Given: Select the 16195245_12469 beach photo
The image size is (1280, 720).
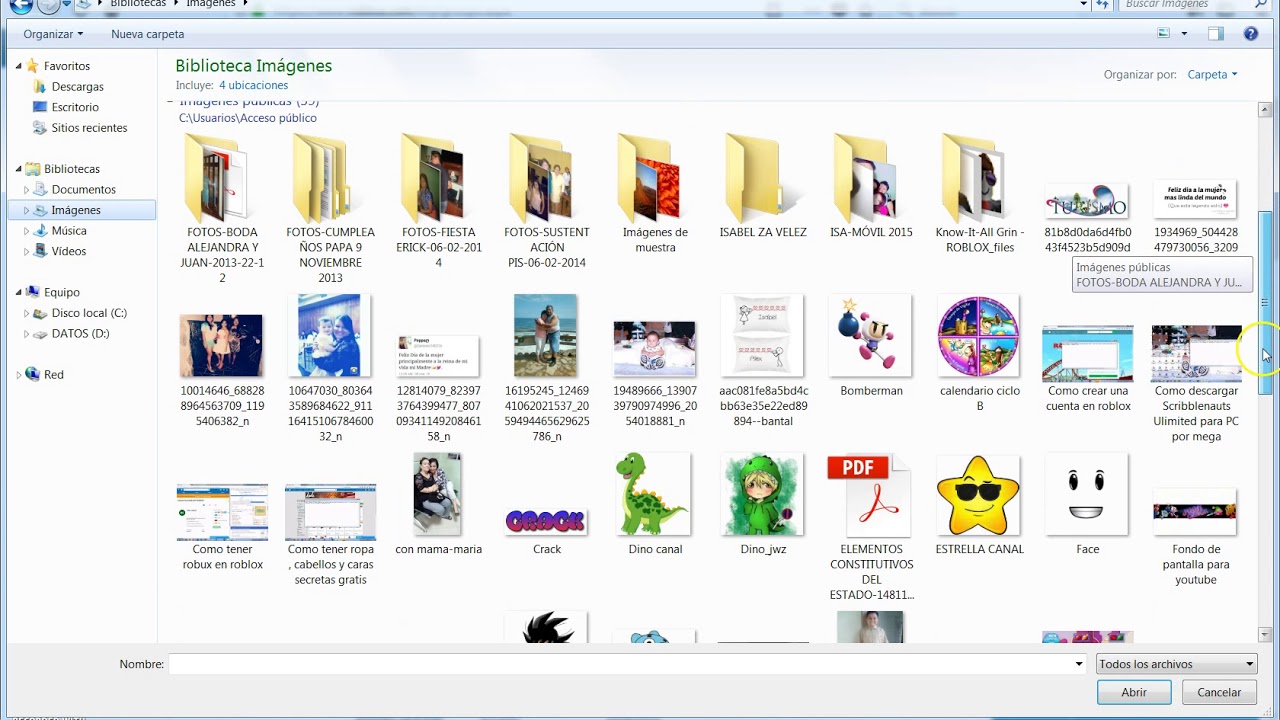Looking at the screenshot, I should click(x=546, y=368).
